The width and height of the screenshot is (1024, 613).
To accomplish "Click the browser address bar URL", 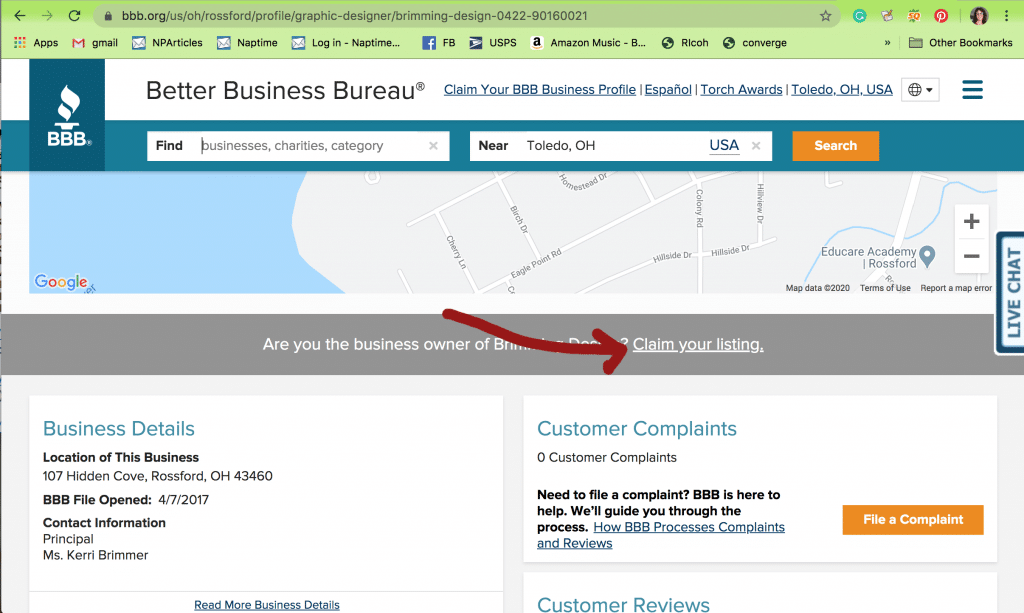I will (354, 16).
